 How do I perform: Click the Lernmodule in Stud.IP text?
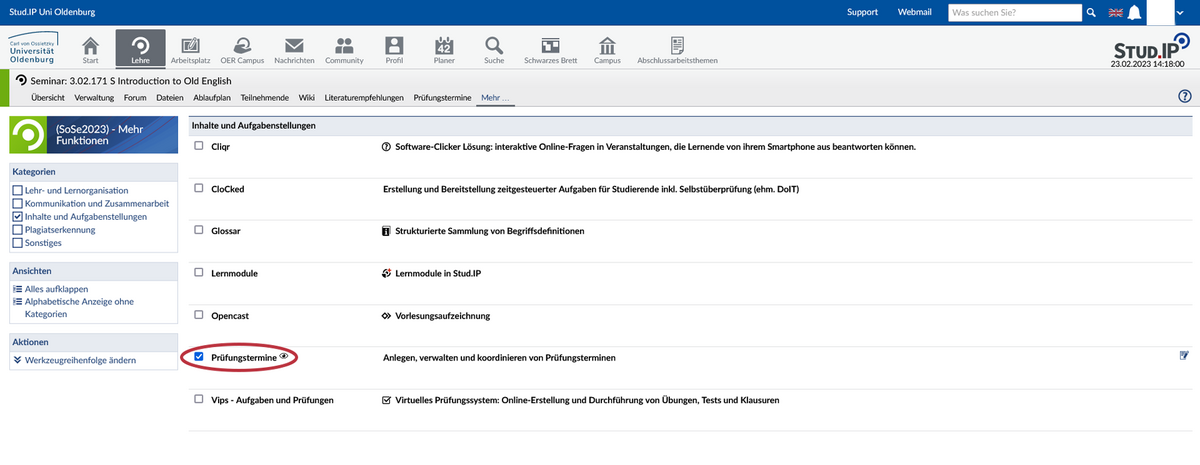[439, 272]
